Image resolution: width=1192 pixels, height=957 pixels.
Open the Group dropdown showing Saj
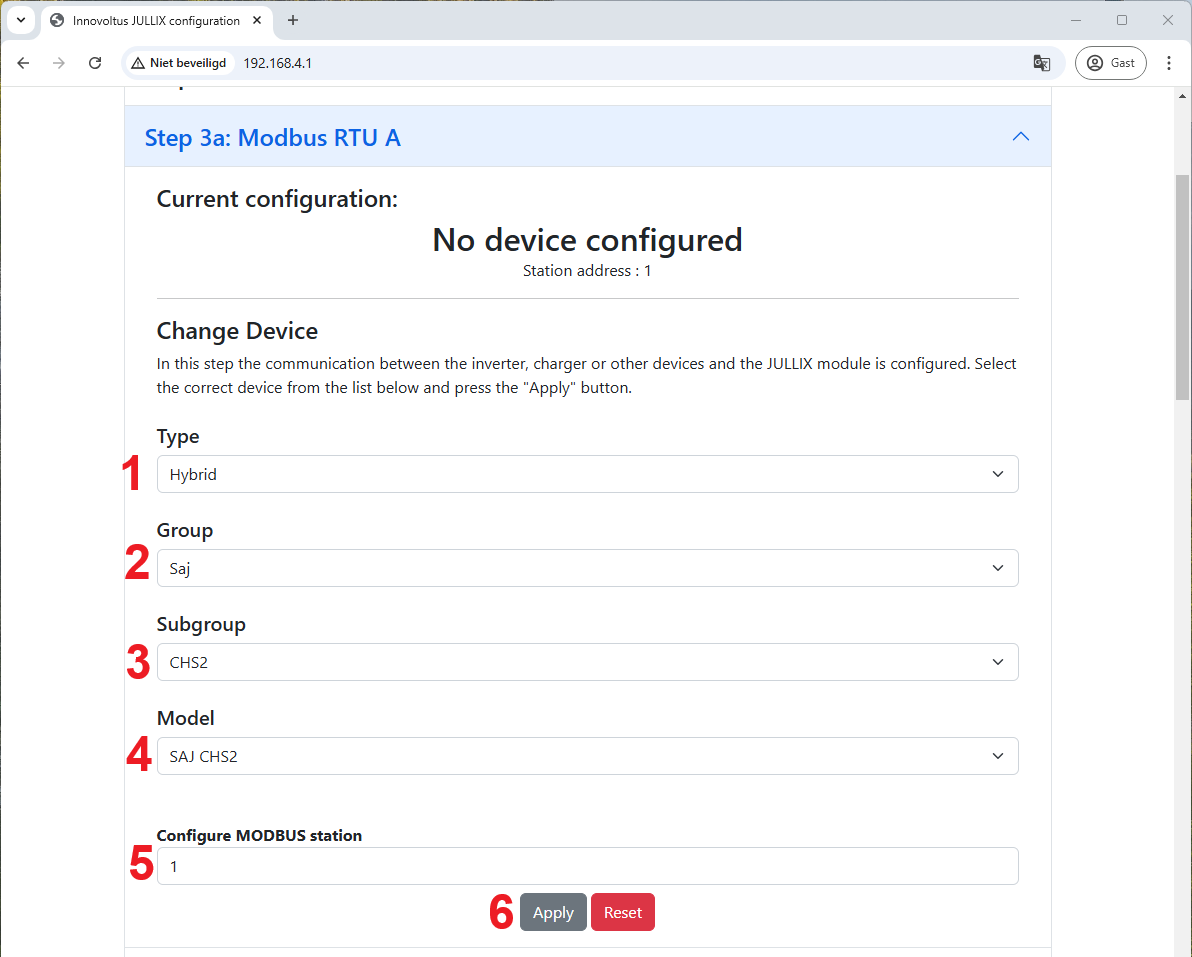588,569
